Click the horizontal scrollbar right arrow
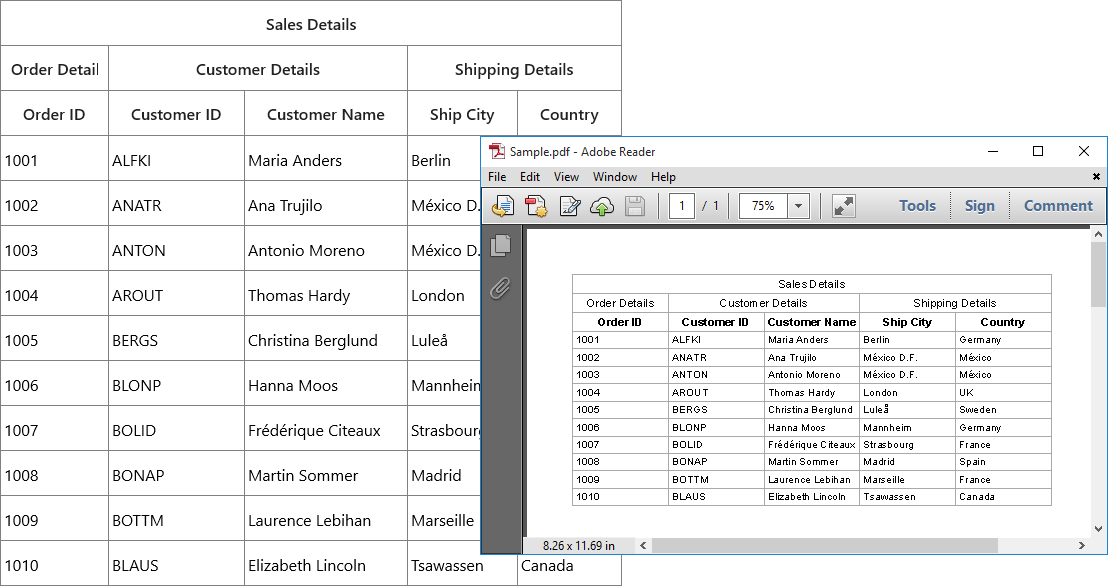 [1081, 545]
